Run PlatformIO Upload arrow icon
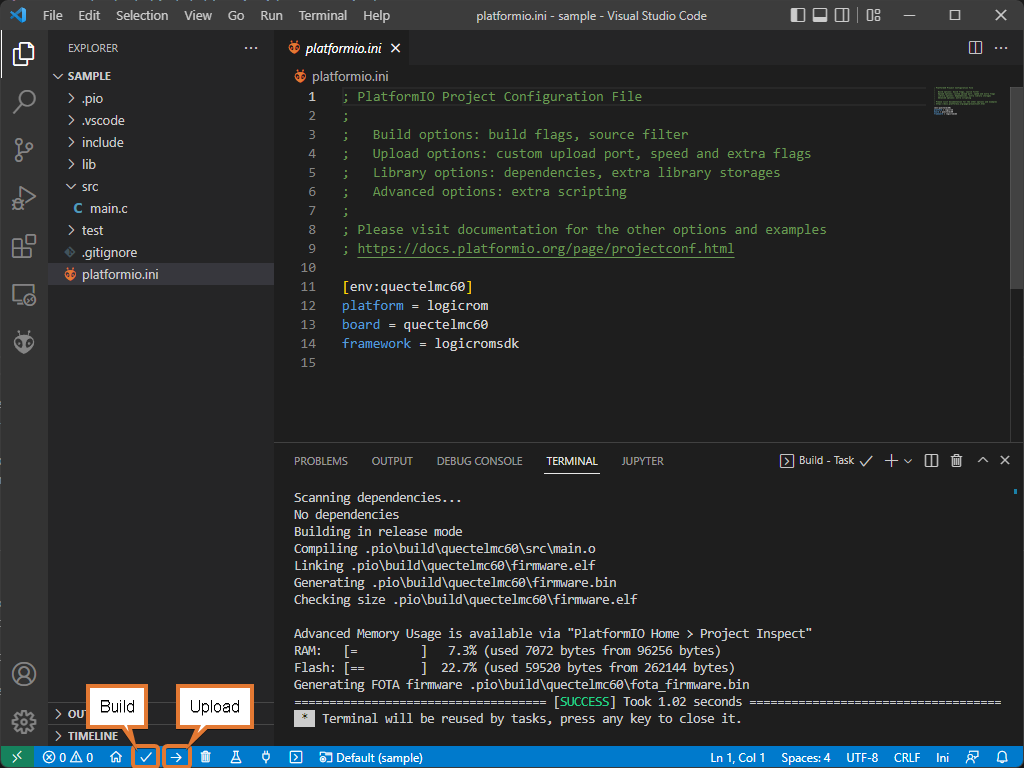This screenshot has width=1024, height=768. [x=176, y=758]
